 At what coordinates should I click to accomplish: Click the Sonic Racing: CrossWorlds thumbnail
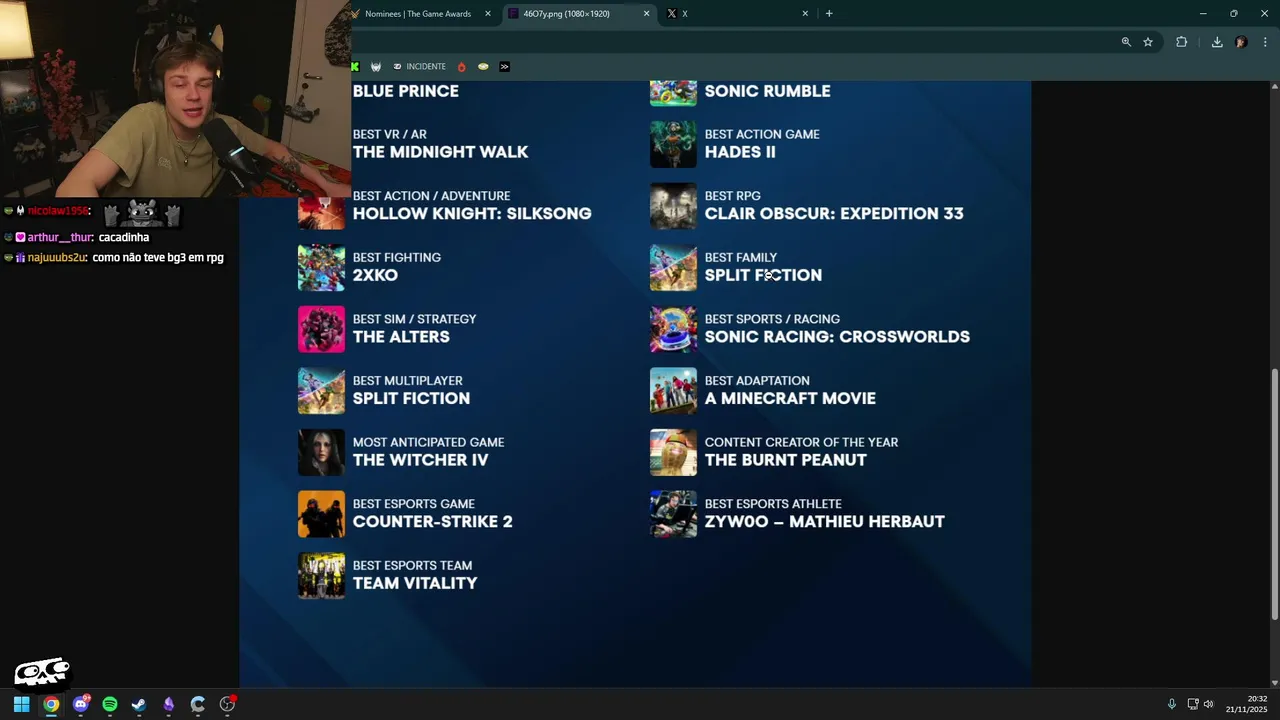click(x=673, y=329)
